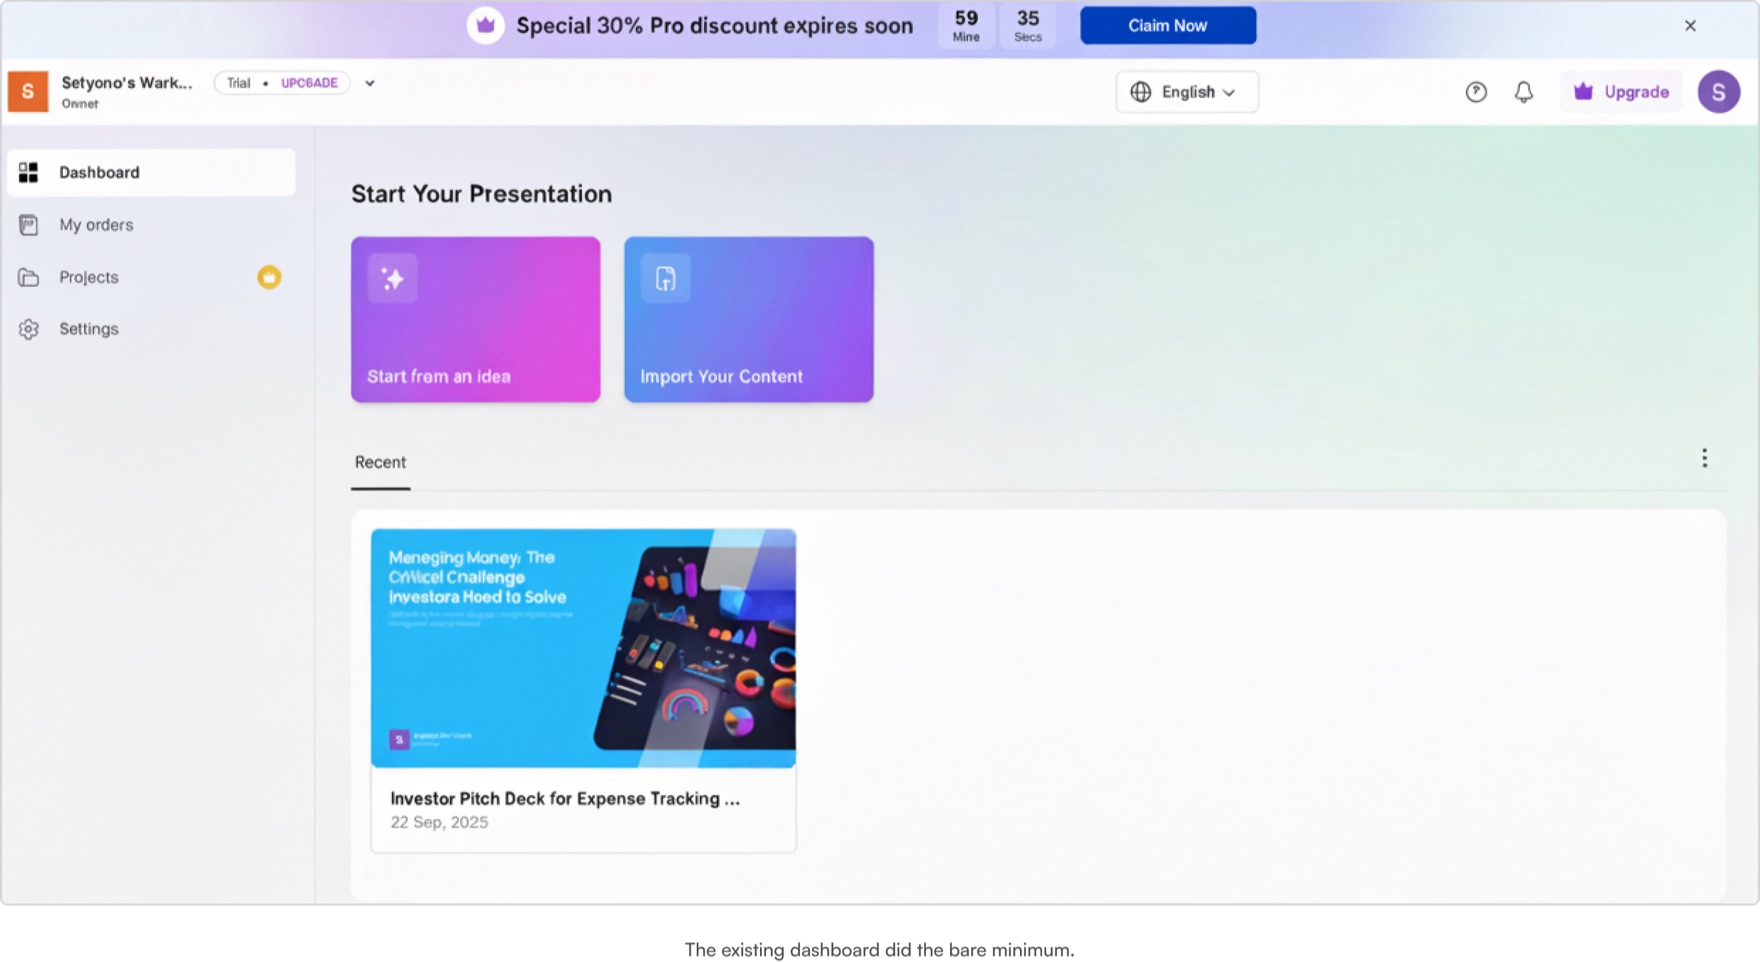Click the crown icon in promo banner
This screenshot has width=1760, height=962.
point(485,26)
